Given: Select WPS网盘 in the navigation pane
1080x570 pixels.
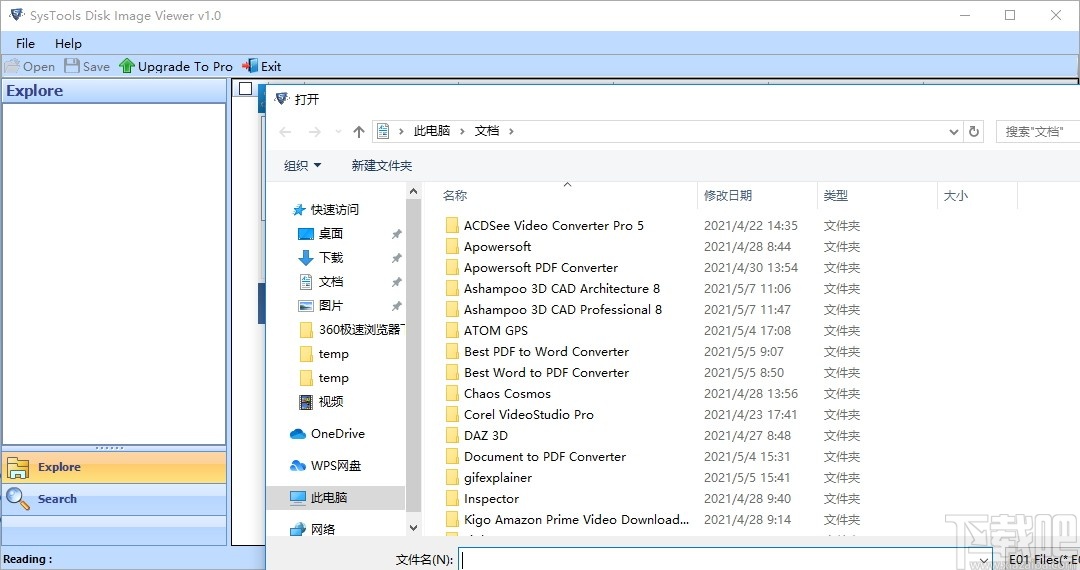Looking at the screenshot, I should [335, 466].
